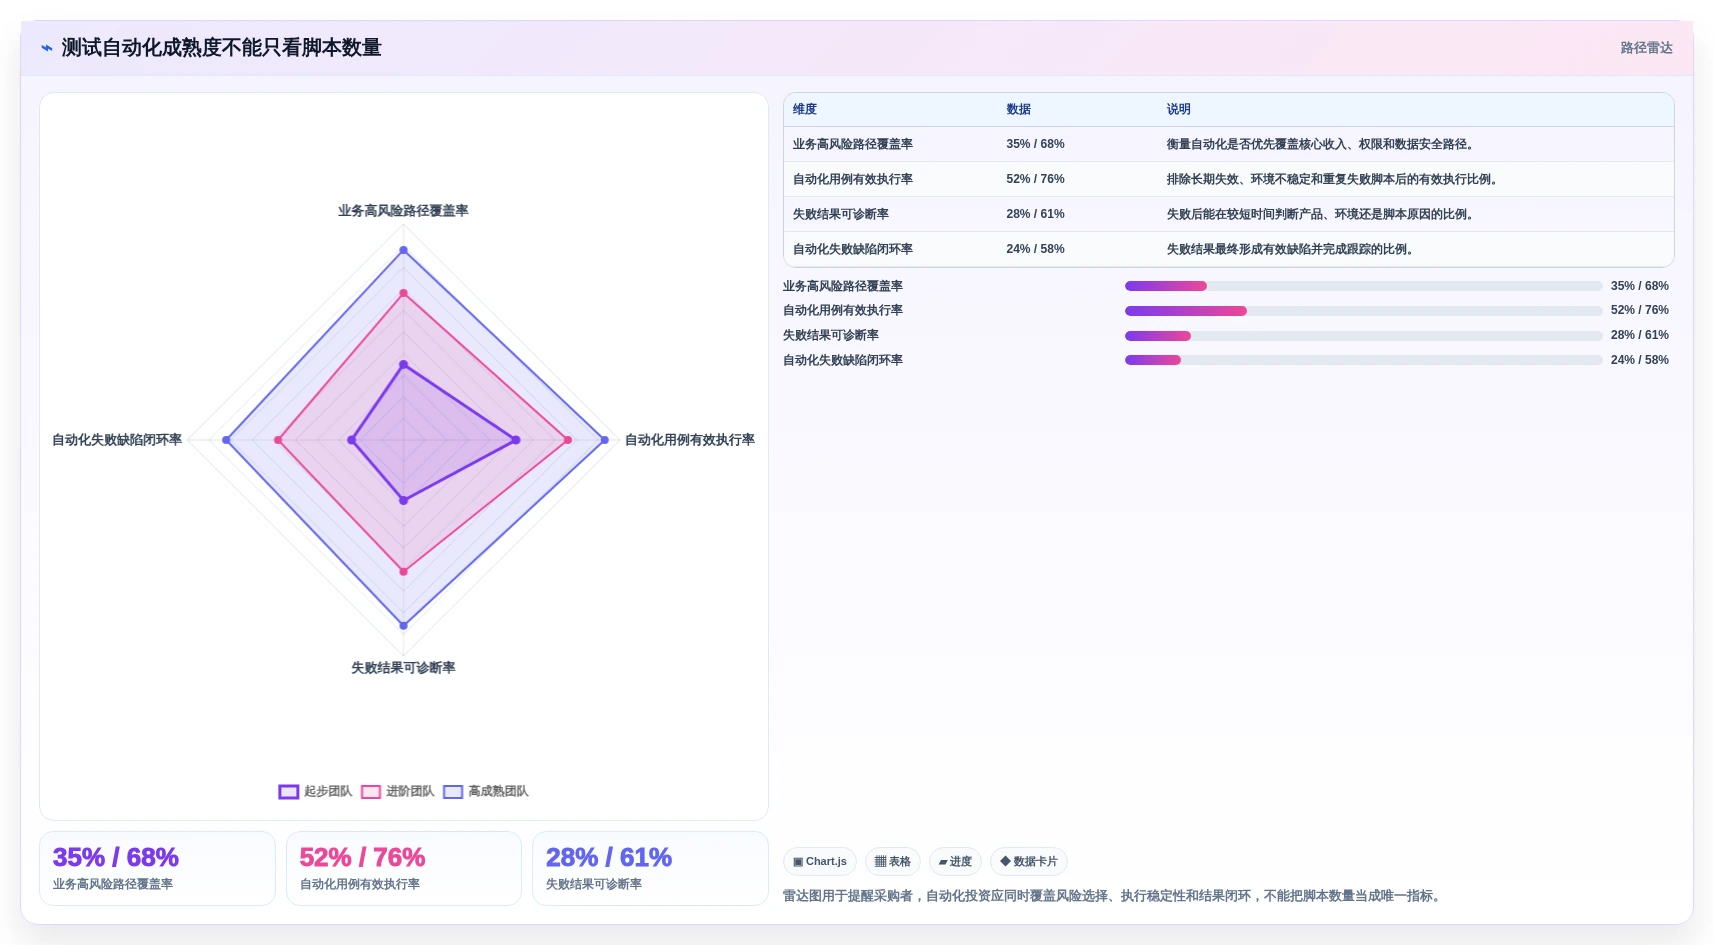Select the Chart.js tag chip

pos(820,862)
